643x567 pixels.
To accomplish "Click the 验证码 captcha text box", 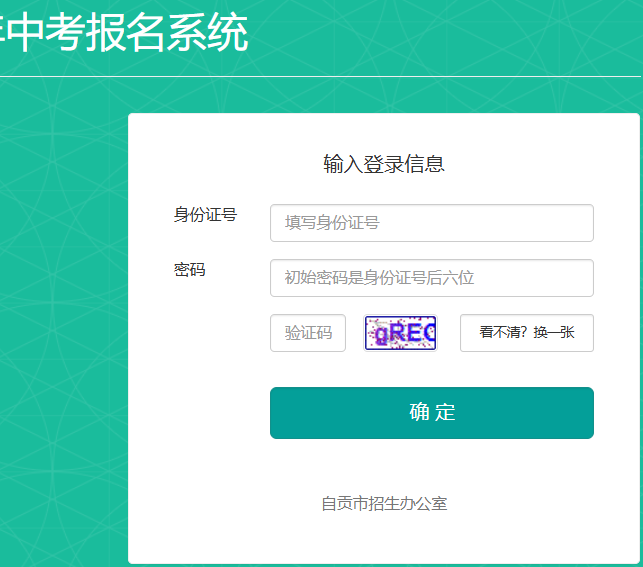I will [x=308, y=333].
